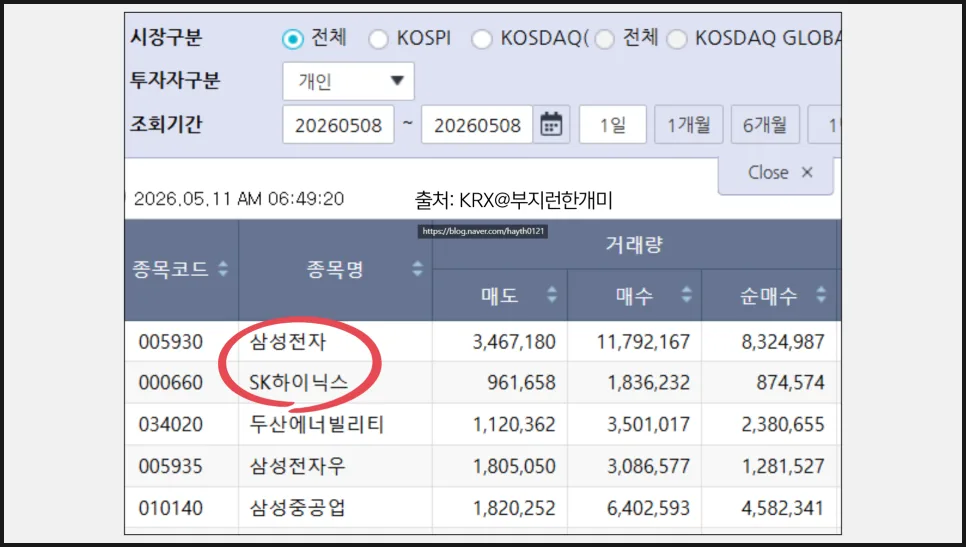Screen dimensions: 966x547
Task: Select the first 전체 market radio button
Action: click(293, 39)
